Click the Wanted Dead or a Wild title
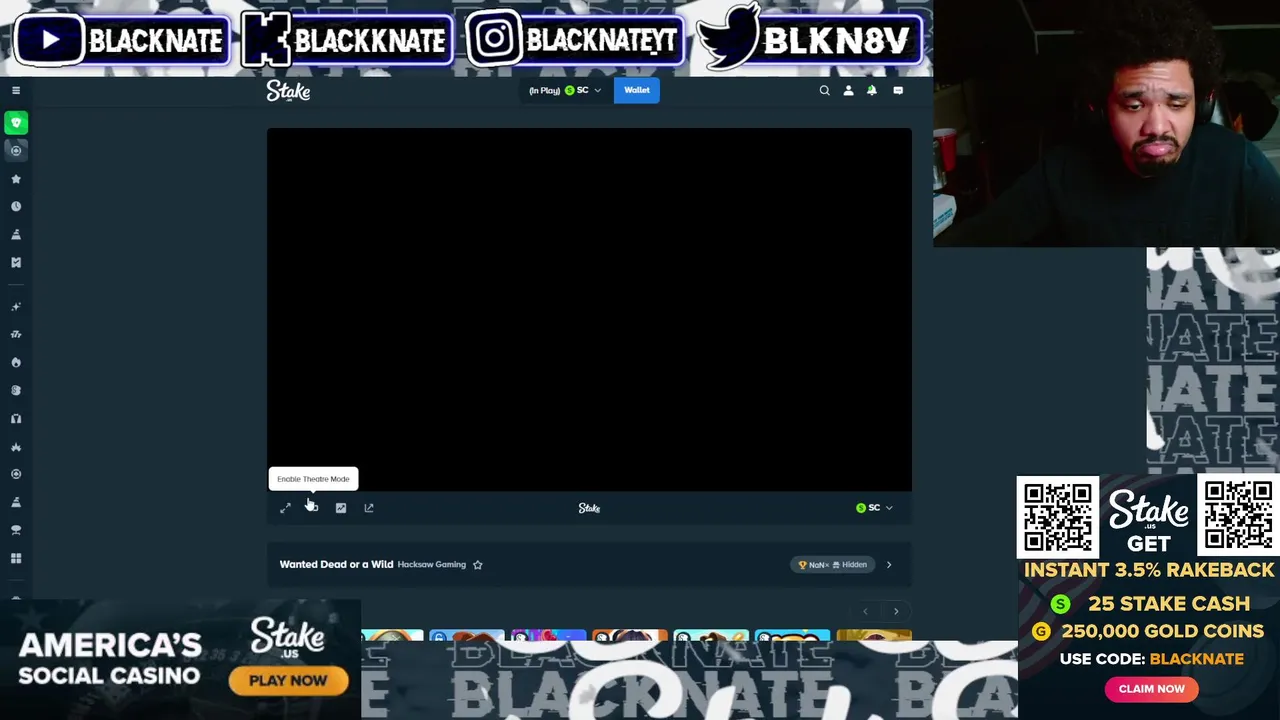The width and height of the screenshot is (1280, 720). pyautogui.click(x=336, y=565)
